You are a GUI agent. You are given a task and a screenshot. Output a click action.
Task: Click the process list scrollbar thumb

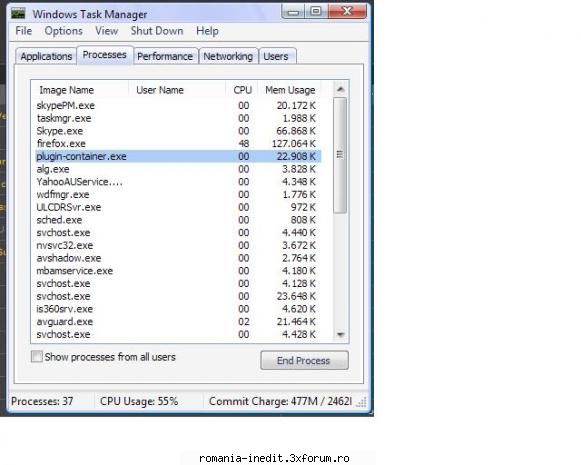340,155
